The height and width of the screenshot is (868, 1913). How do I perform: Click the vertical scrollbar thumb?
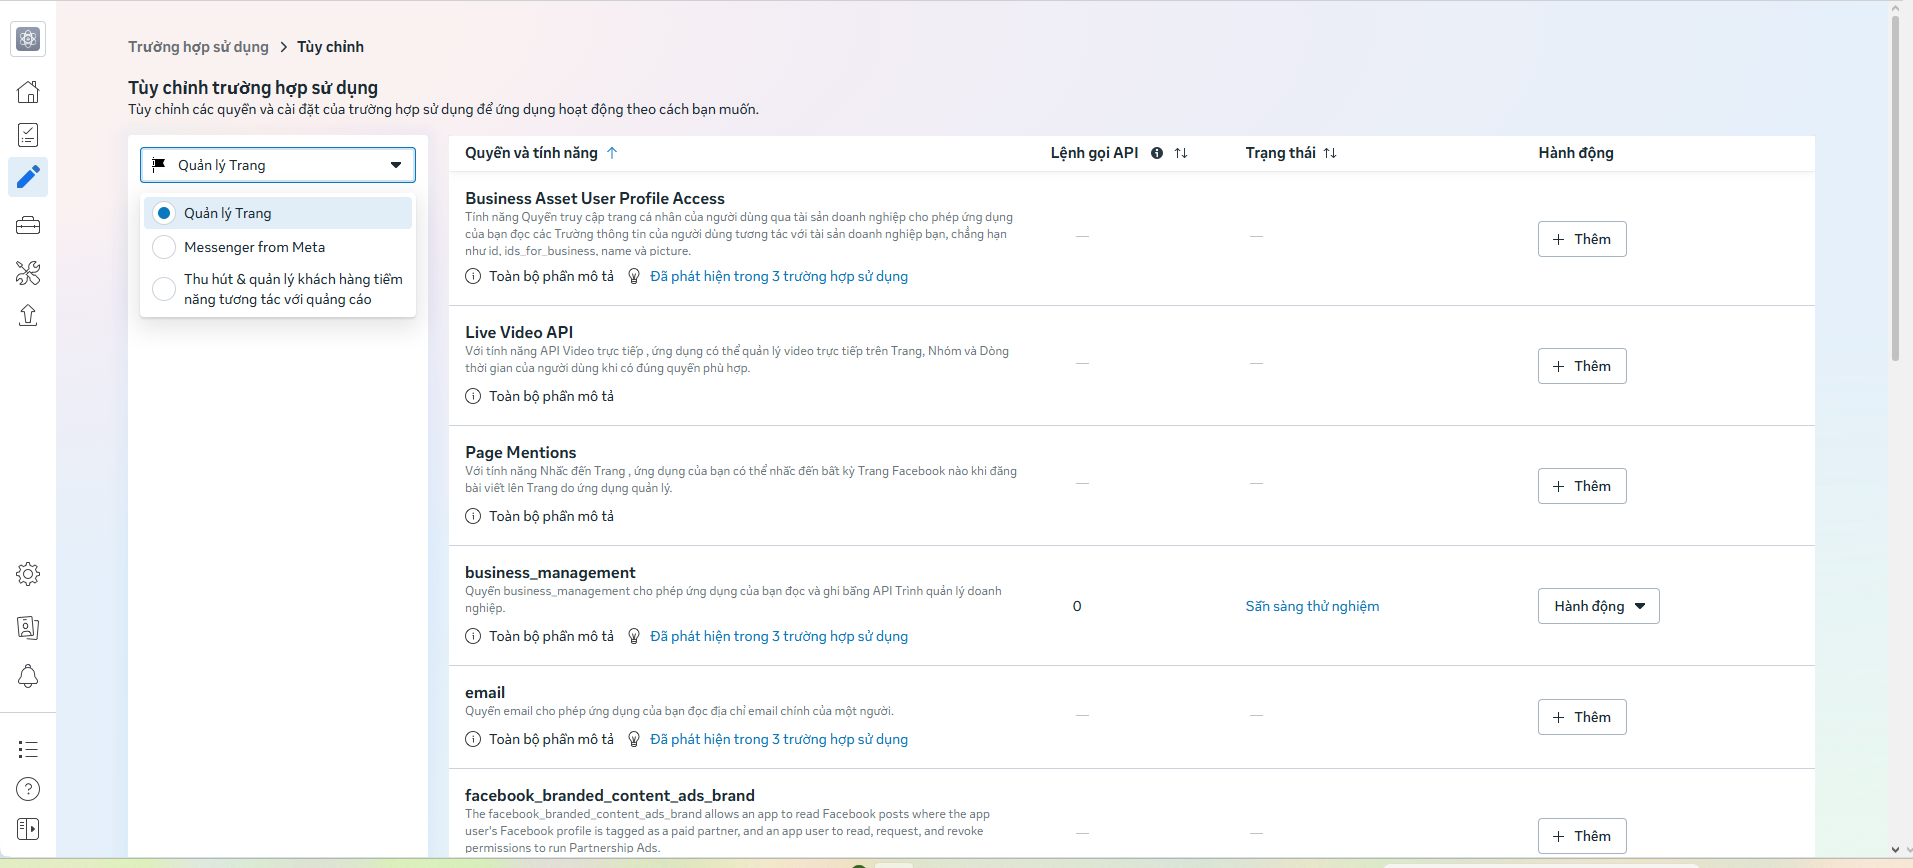coord(1895,188)
